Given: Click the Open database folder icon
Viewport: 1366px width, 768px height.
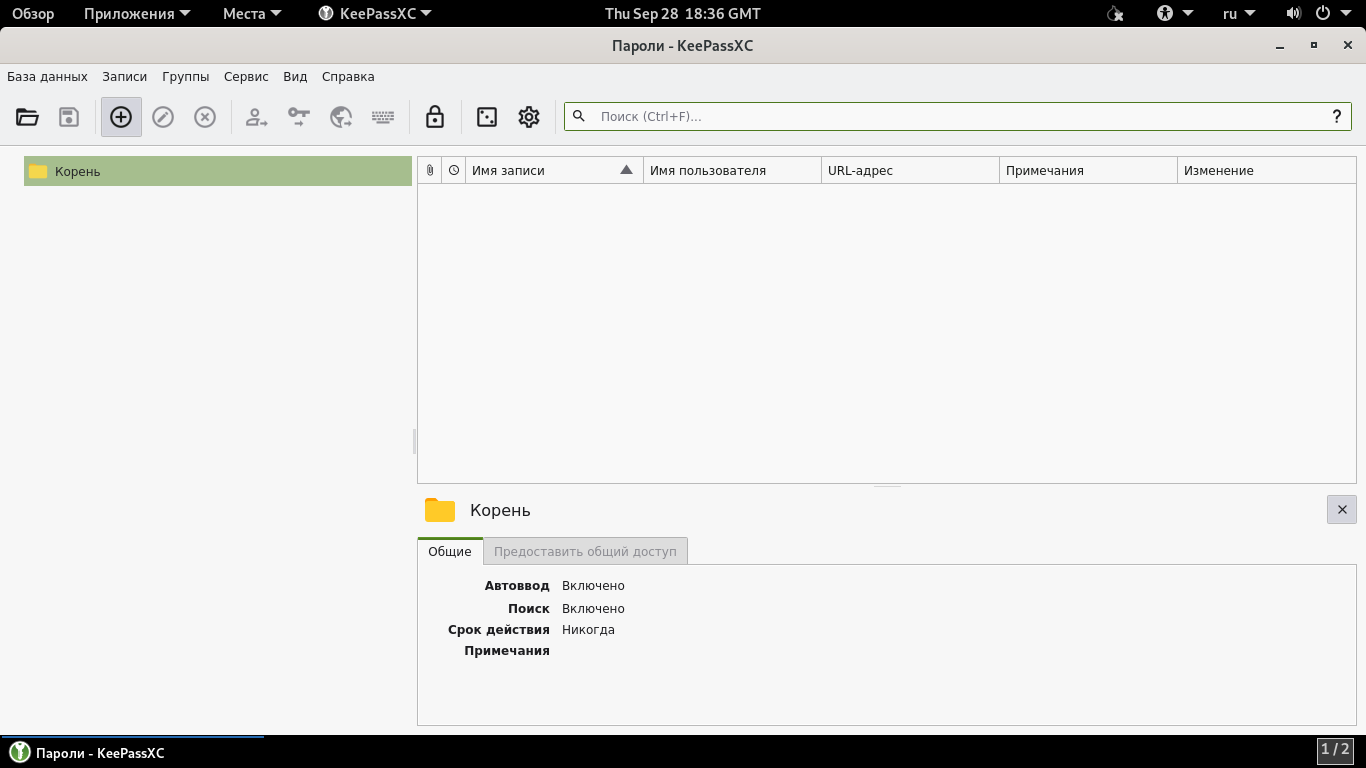Looking at the screenshot, I should [27, 117].
